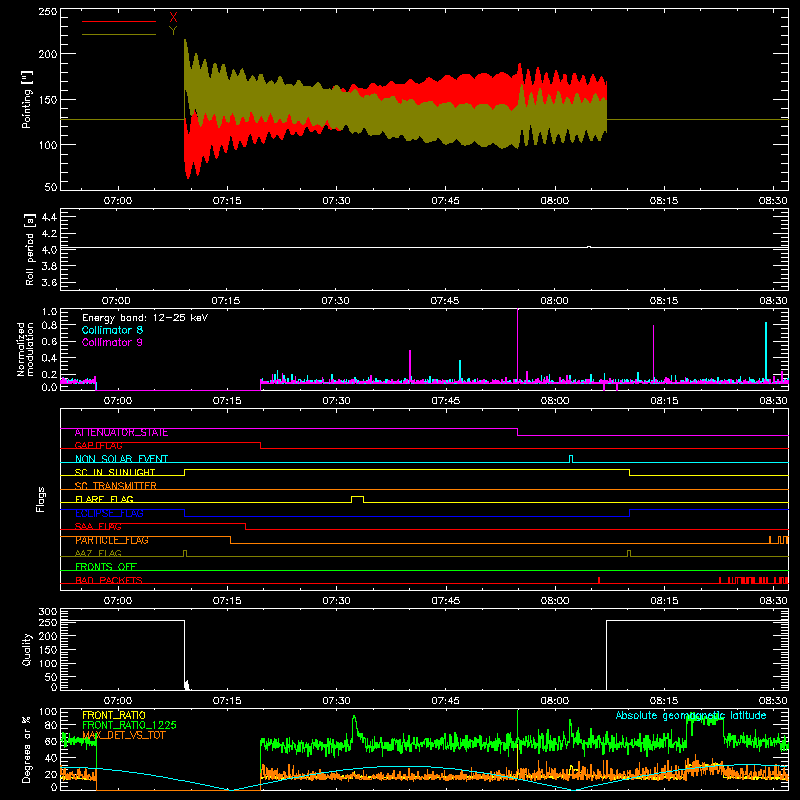Click the Collimator 8 legend entry
The height and width of the screenshot is (800, 800).
coord(112,330)
